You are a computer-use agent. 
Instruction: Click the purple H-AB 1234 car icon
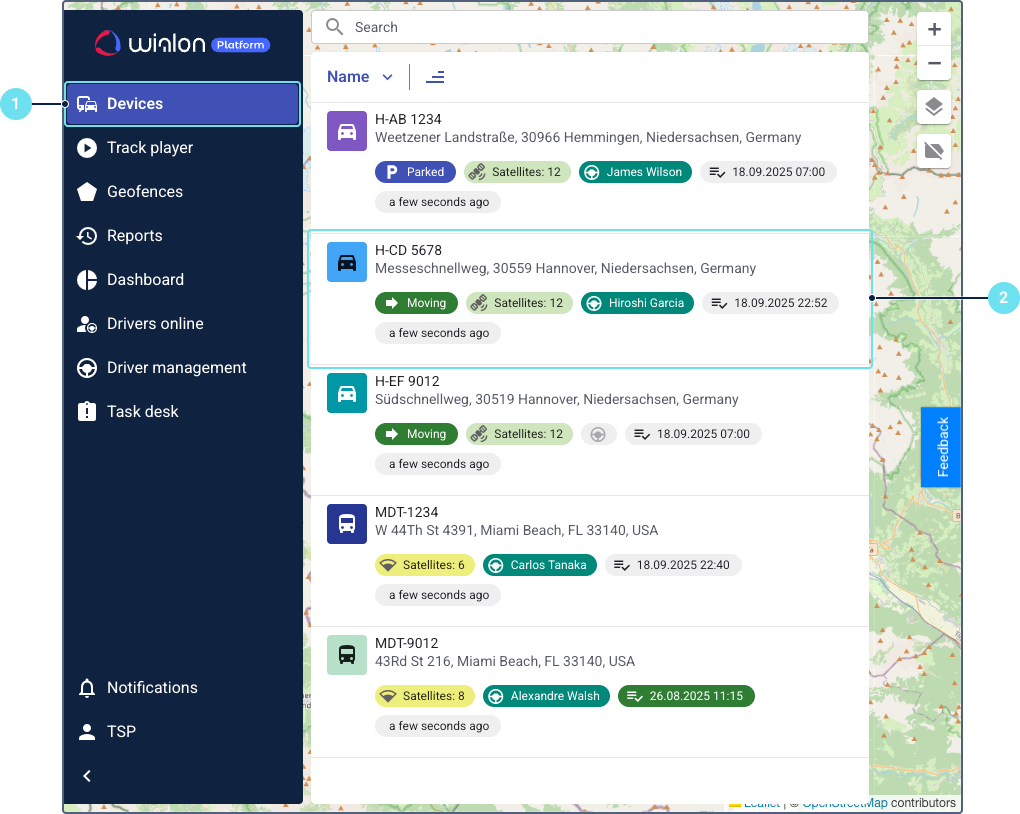tap(347, 131)
